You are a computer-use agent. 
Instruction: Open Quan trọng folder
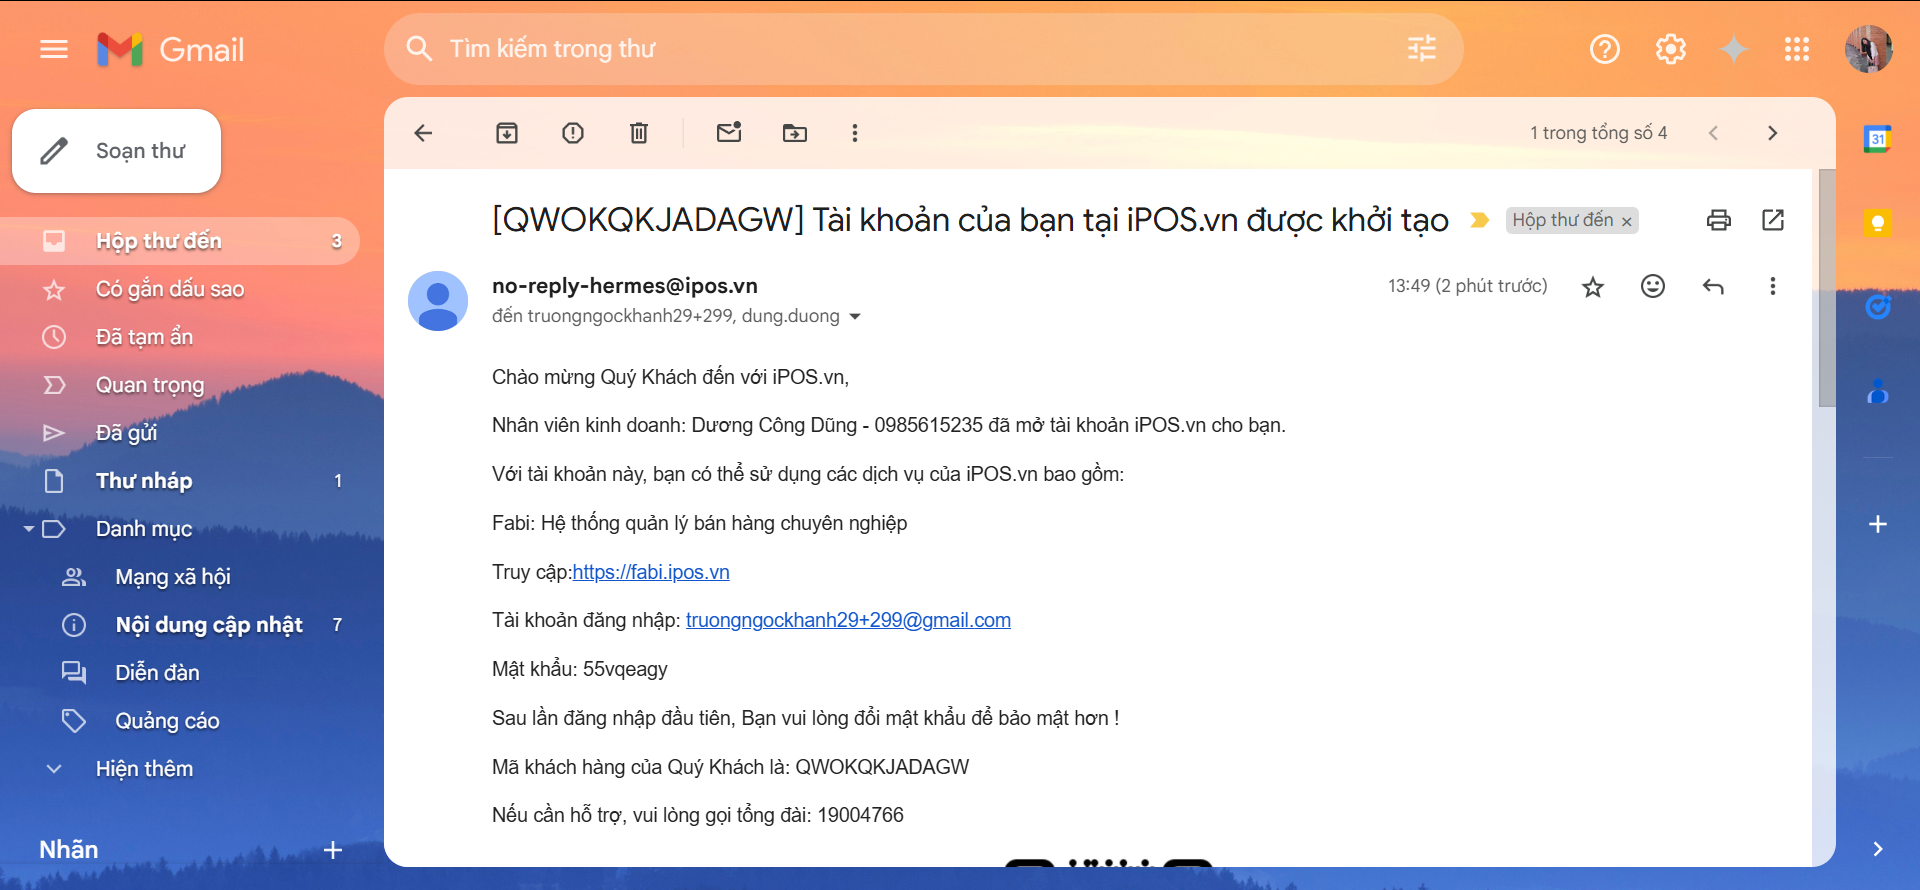pos(180,385)
